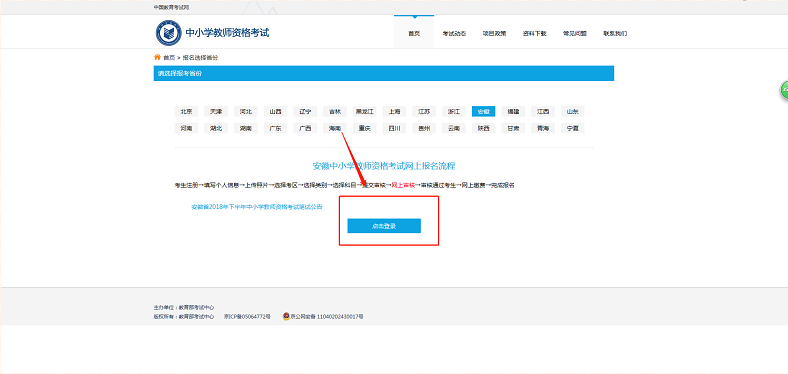Select province 甘肃
Viewport: 788px width, 374px height.
513,128
